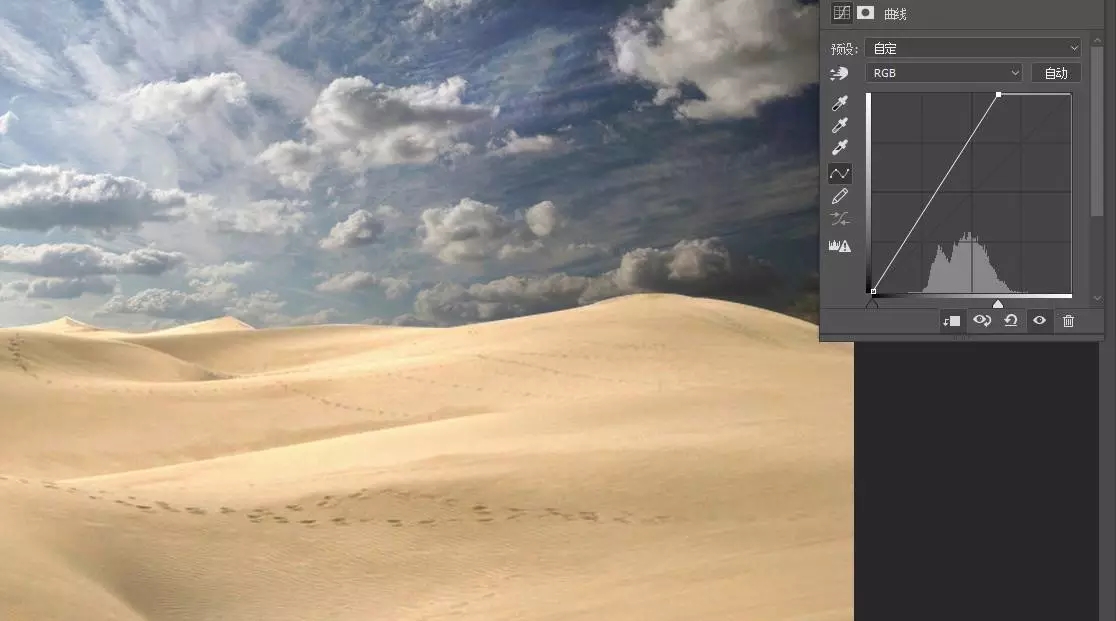Screen dimensions: 1116x621
Task: Open the RGB channel dropdown
Action: 944,73
